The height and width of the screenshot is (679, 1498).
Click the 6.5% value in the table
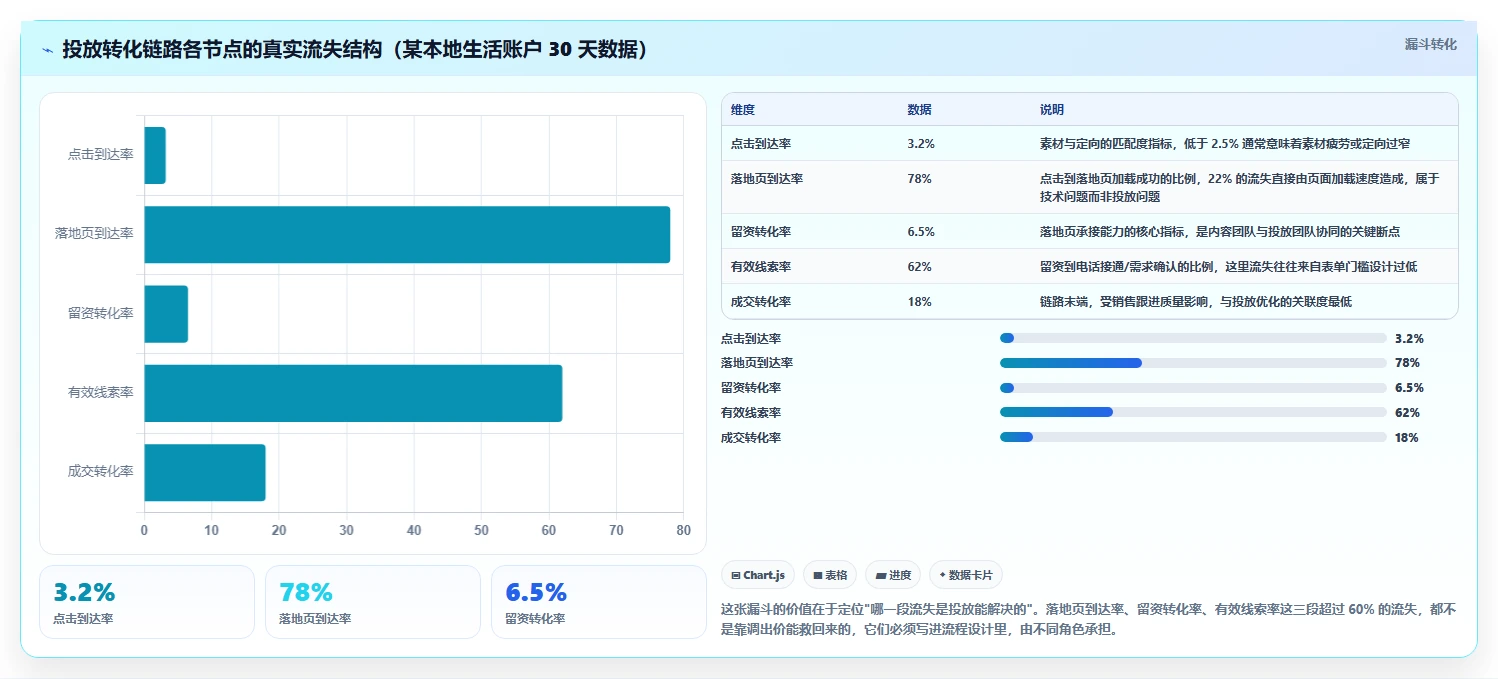(x=921, y=231)
